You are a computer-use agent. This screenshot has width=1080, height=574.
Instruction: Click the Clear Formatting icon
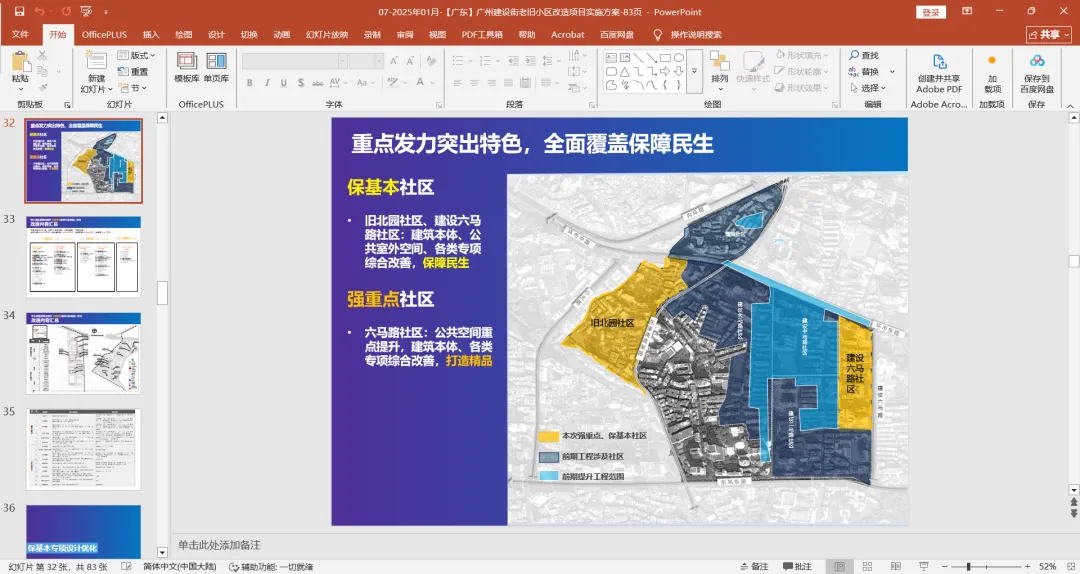(x=431, y=61)
